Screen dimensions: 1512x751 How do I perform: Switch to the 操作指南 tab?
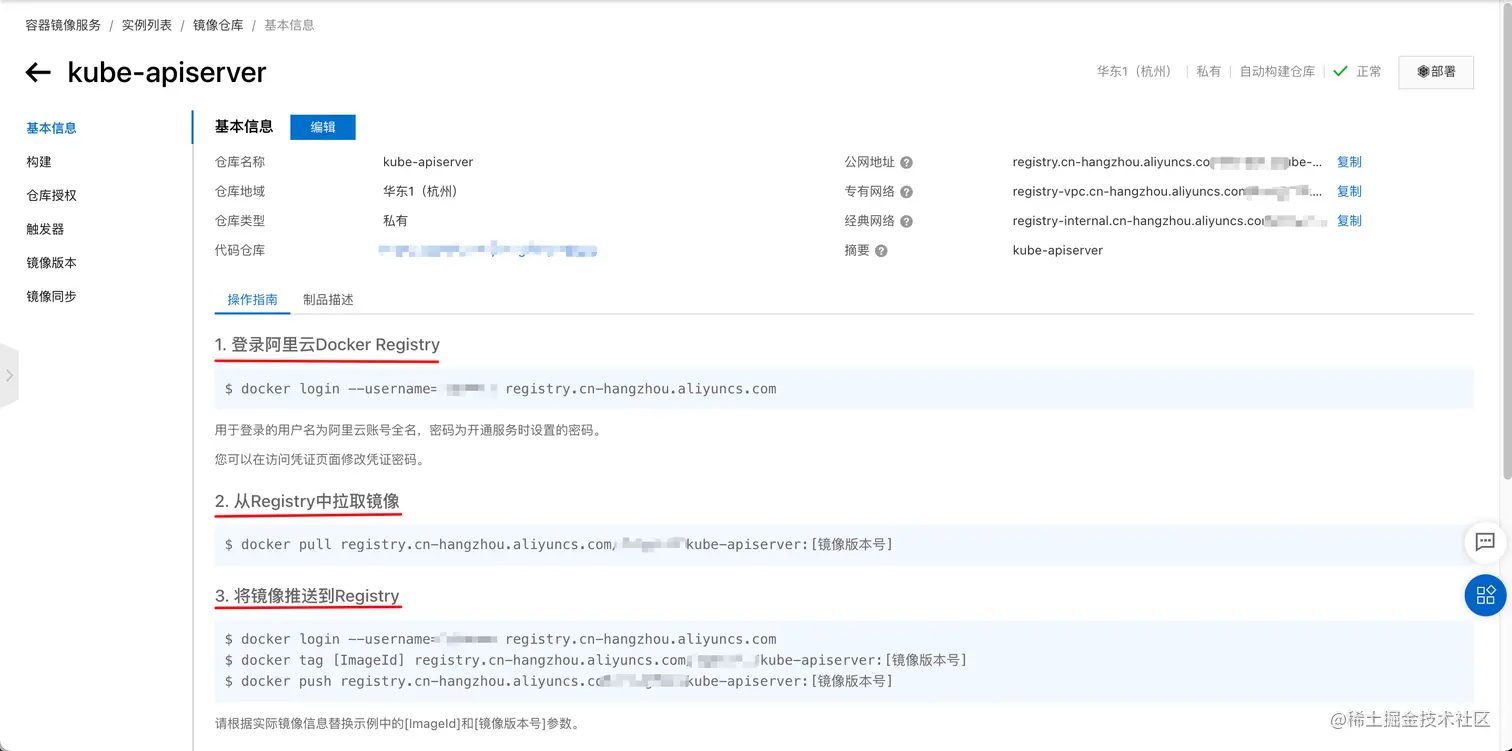pos(252,300)
